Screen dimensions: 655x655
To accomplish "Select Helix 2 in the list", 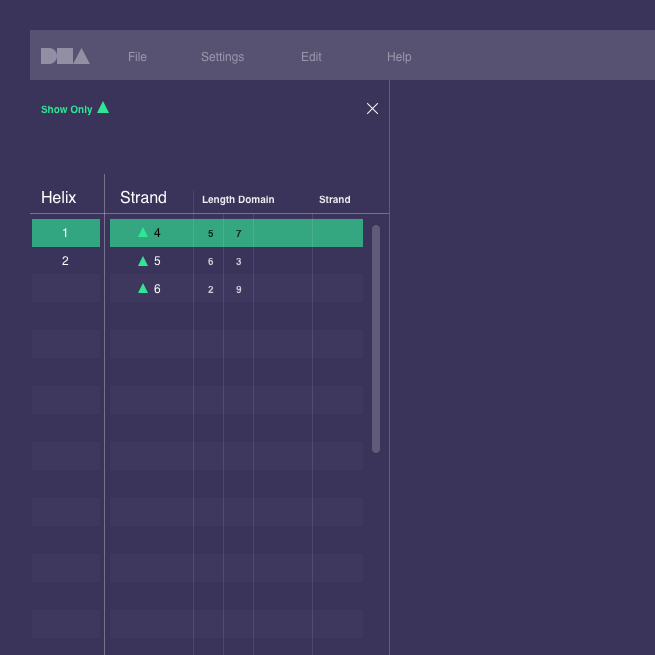I will pyautogui.click(x=66, y=261).
